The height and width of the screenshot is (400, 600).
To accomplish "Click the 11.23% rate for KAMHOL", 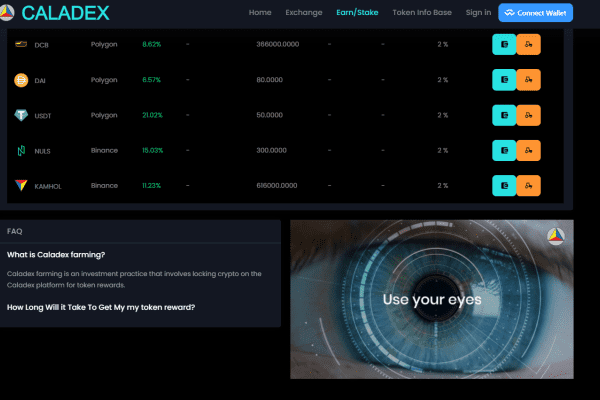I will pyautogui.click(x=152, y=186).
